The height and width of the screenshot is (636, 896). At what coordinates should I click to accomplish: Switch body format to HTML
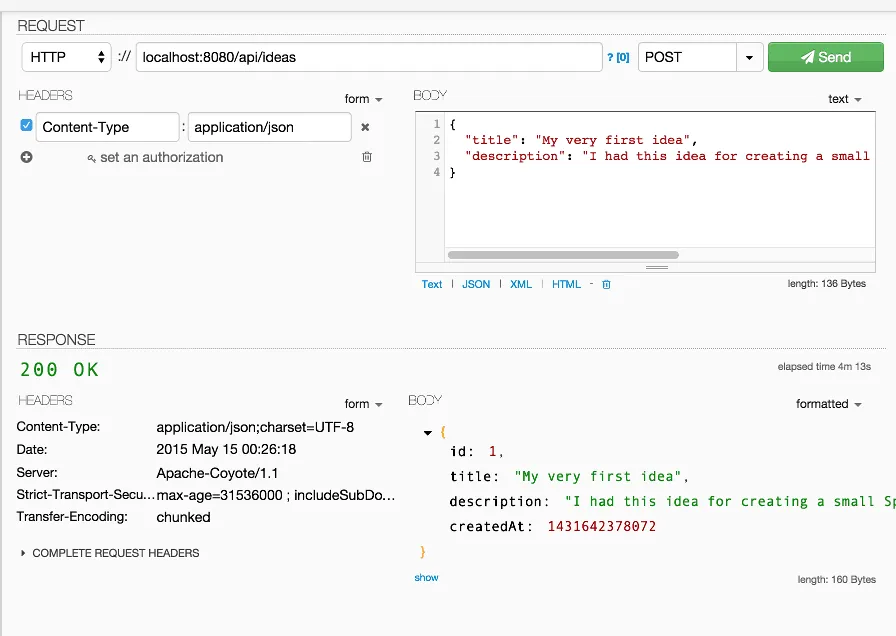(566, 284)
